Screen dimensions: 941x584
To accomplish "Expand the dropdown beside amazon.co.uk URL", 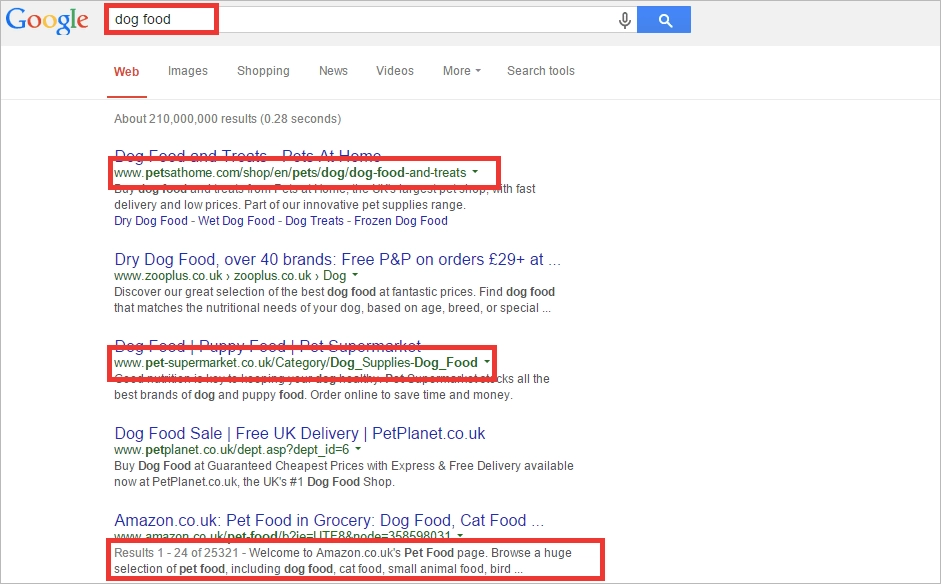I will 459,535.
